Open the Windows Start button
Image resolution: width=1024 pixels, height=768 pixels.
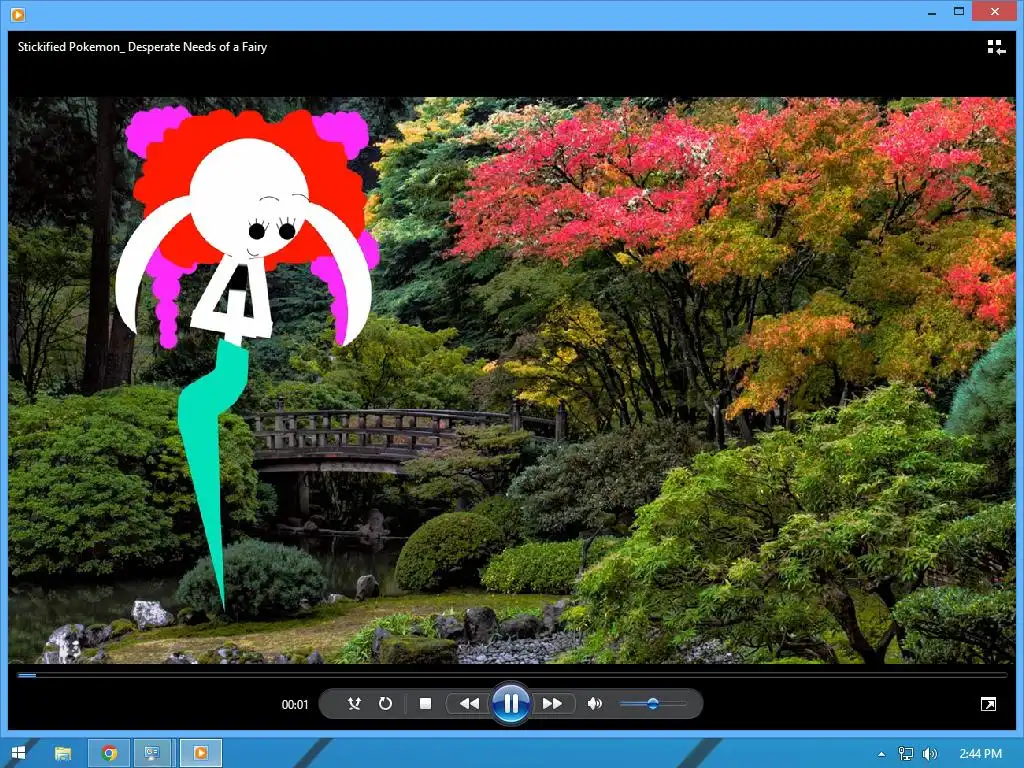18,753
